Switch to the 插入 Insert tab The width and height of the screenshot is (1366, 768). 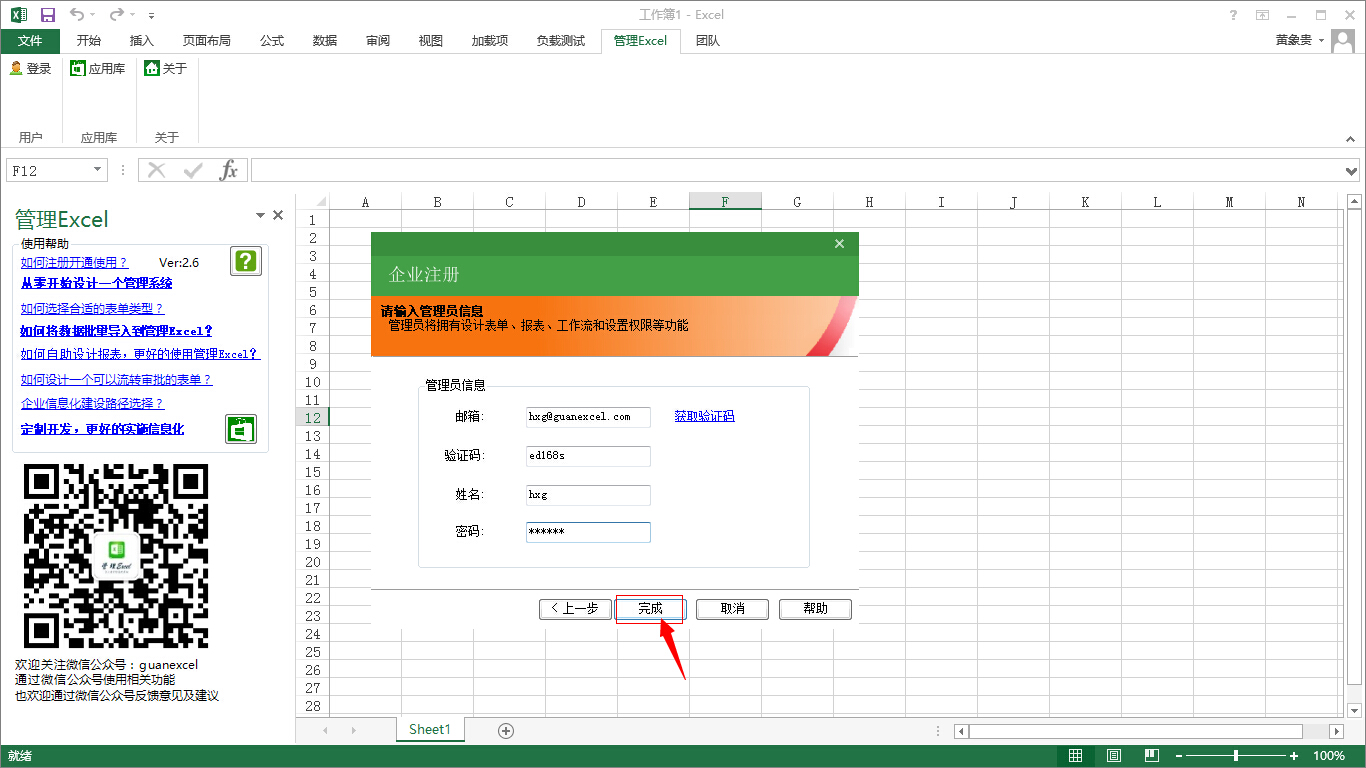142,41
